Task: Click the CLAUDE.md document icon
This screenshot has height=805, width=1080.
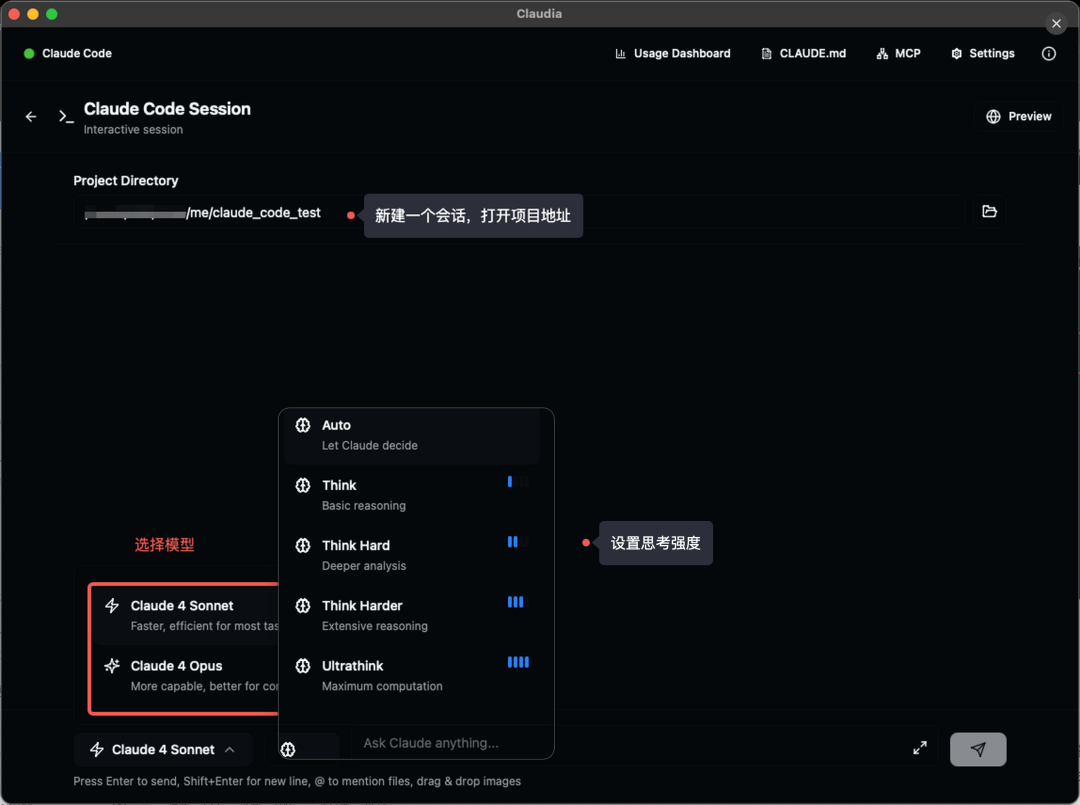Action: point(766,54)
